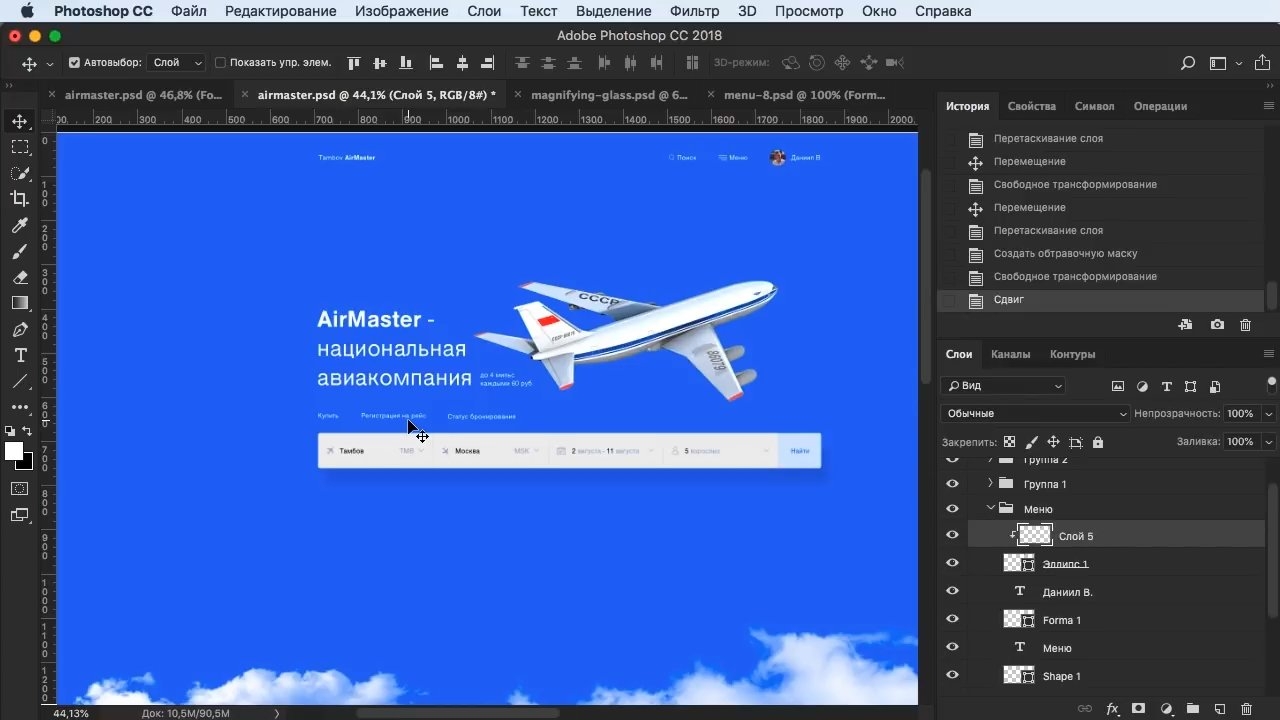
Task: Open the blend mode Обычные dropdown
Action: [1035, 414]
